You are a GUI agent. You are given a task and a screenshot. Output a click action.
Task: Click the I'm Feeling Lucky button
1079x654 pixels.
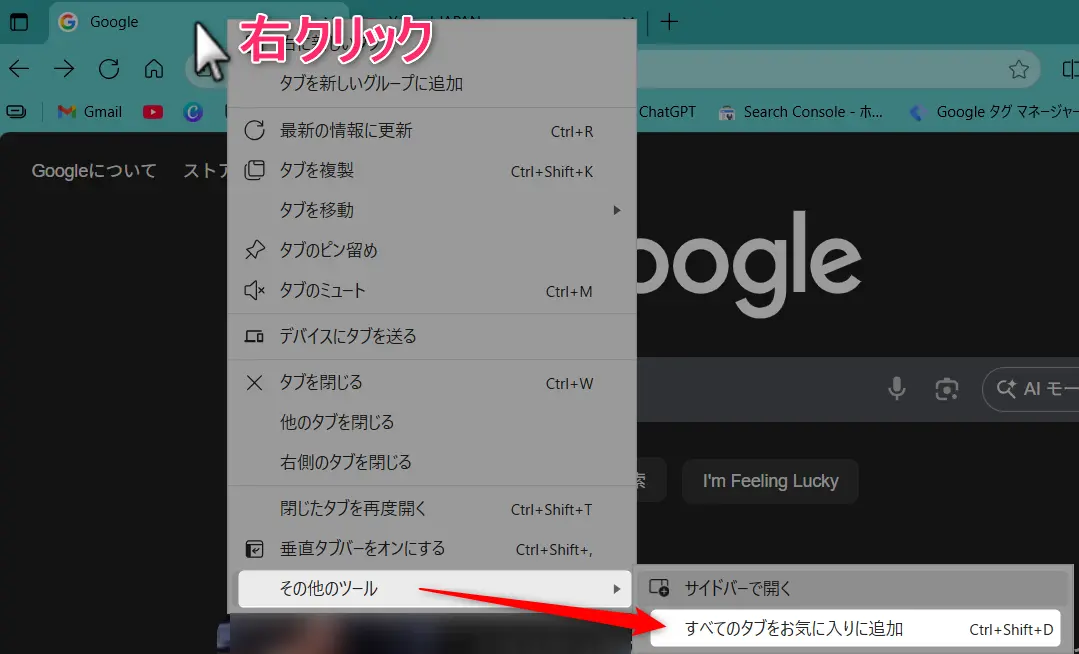770,481
